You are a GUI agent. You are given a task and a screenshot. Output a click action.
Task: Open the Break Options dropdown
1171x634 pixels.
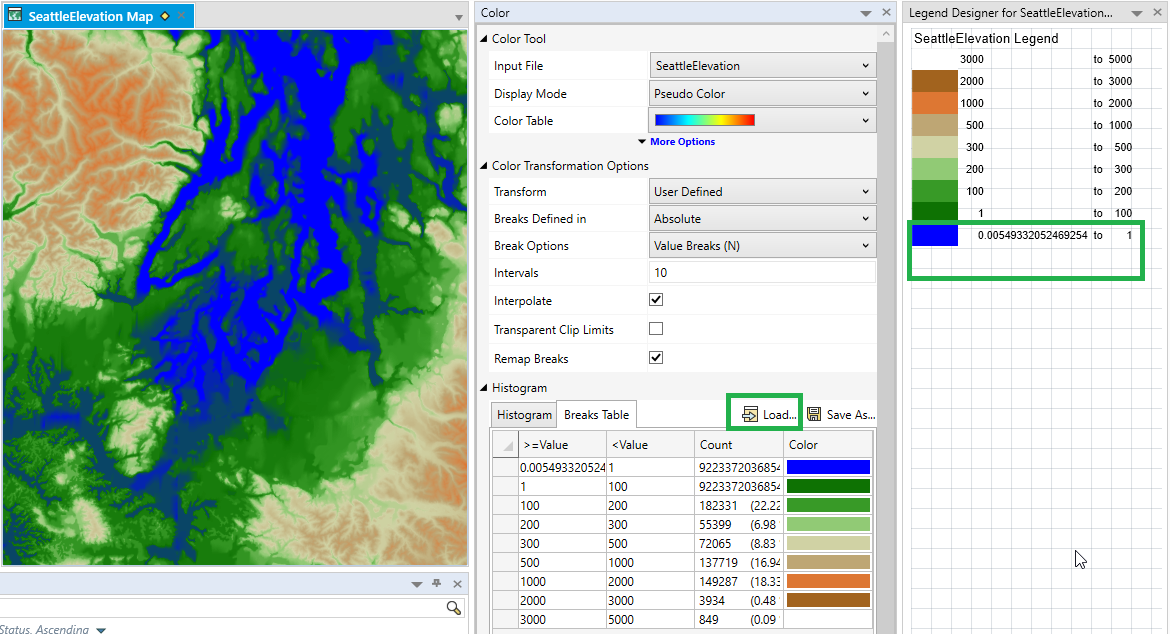click(762, 245)
